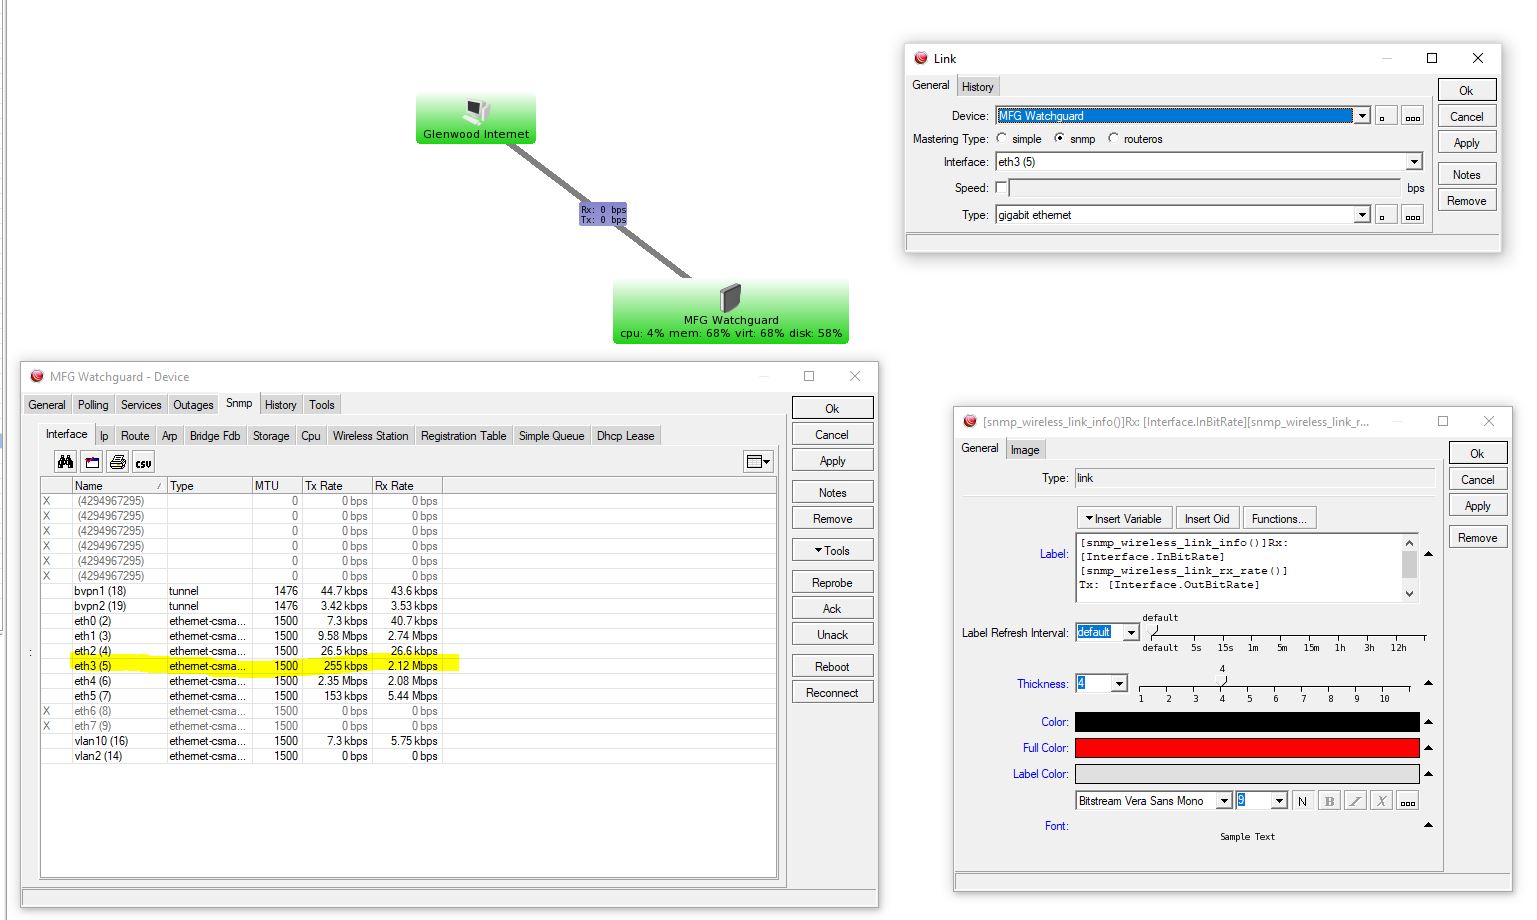Open the Device dropdown in Link window

pyautogui.click(x=1362, y=116)
